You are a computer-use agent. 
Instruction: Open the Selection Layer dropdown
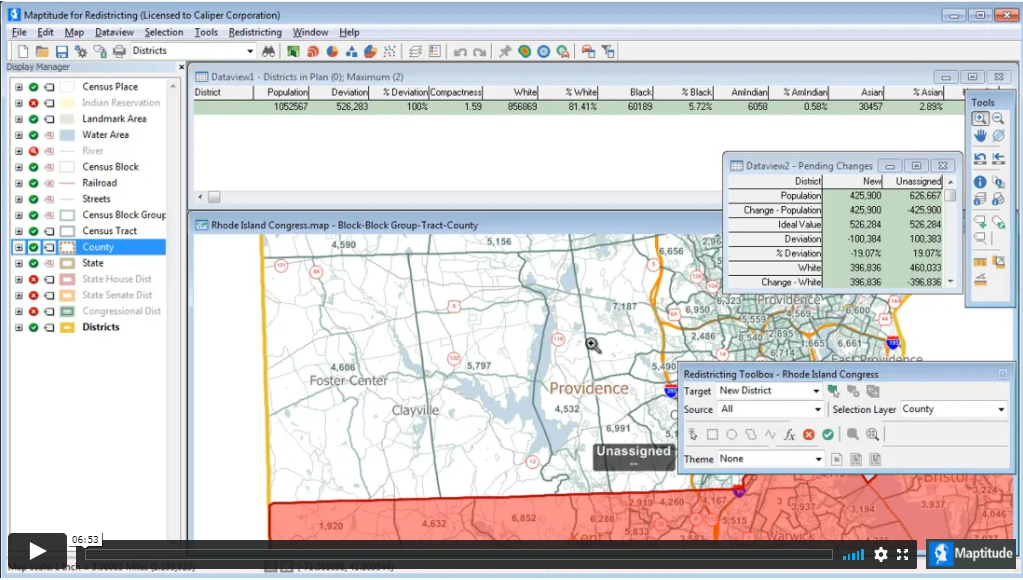tap(1001, 409)
